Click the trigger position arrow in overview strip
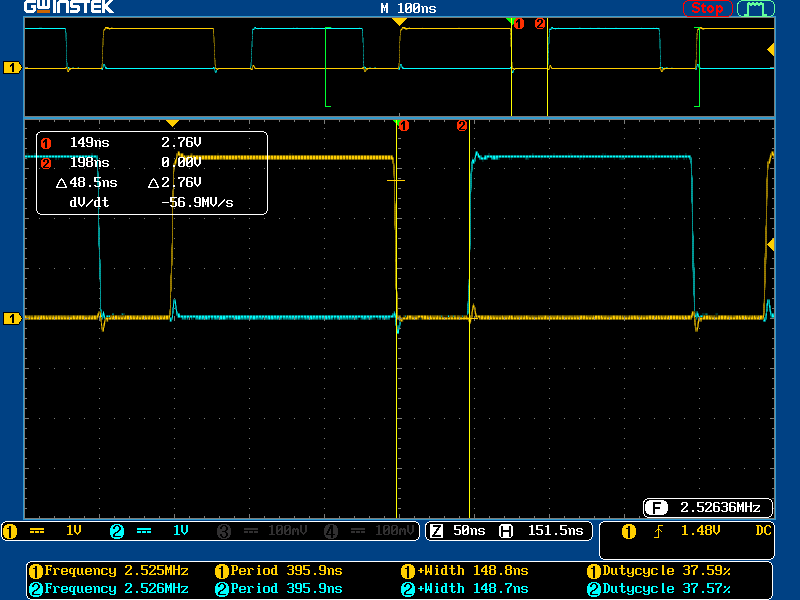This screenshot has height=600, width=800. pos(399,21)
